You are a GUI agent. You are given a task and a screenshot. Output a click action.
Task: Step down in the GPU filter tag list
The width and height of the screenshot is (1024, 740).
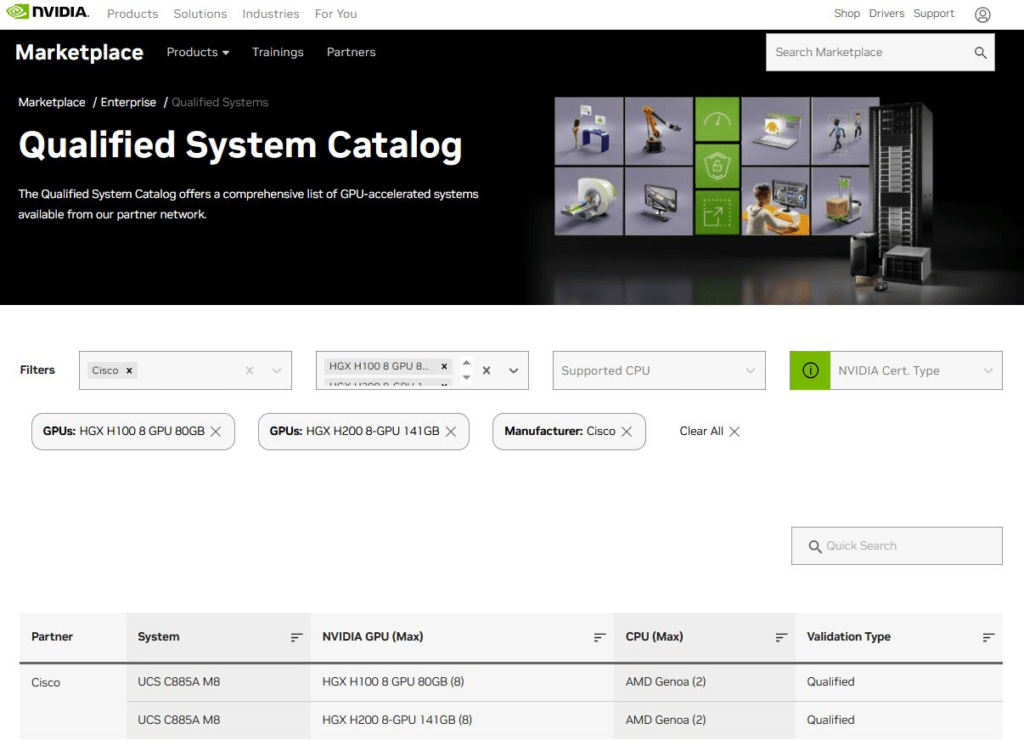466,378
